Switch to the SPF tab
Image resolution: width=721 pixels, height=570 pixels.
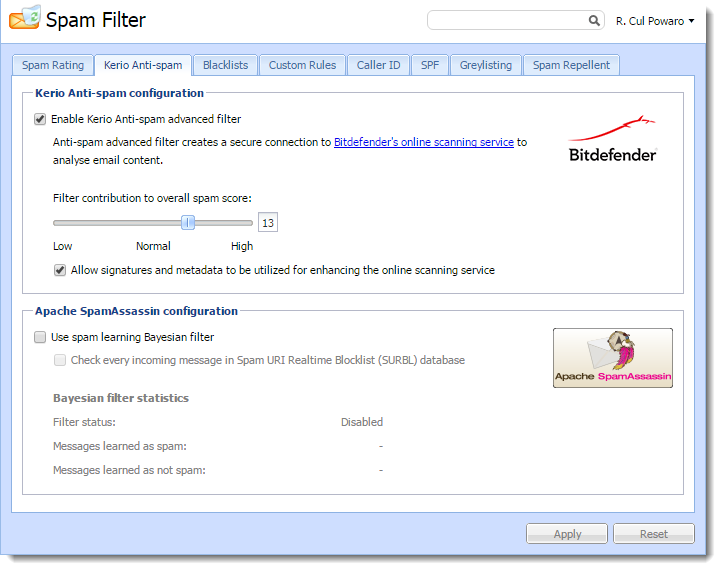tap(430, 65)
